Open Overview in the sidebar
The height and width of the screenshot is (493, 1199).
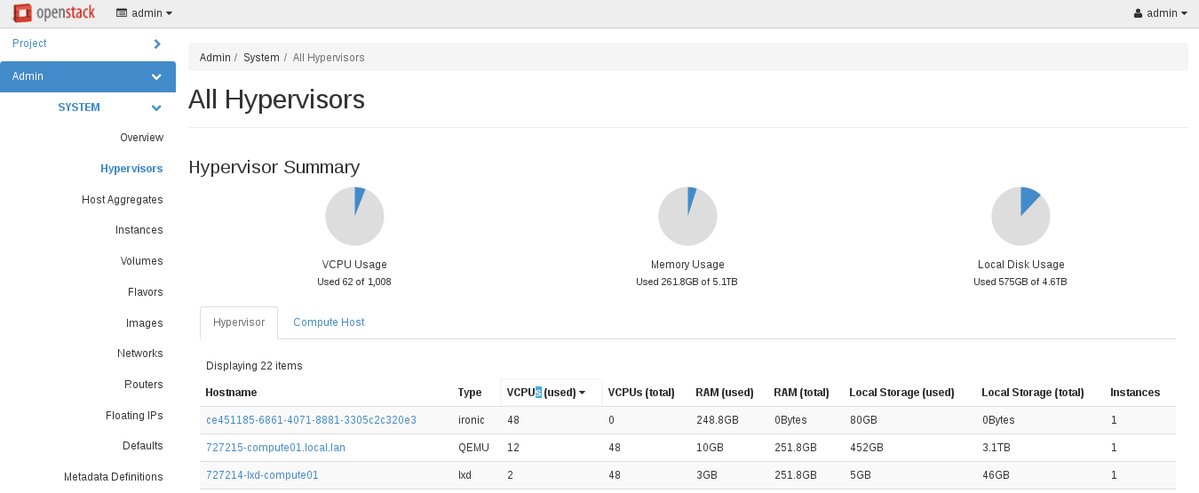click(x=141, y=138)
